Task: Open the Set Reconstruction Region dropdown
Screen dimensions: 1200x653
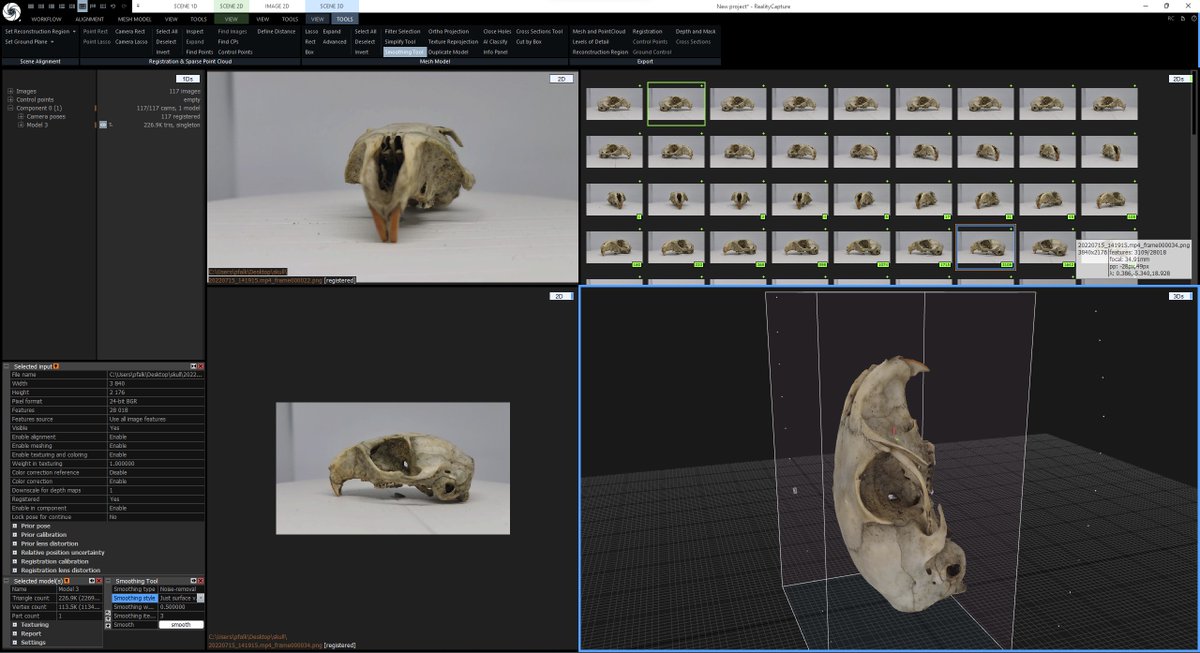Action: coord(41,31)
